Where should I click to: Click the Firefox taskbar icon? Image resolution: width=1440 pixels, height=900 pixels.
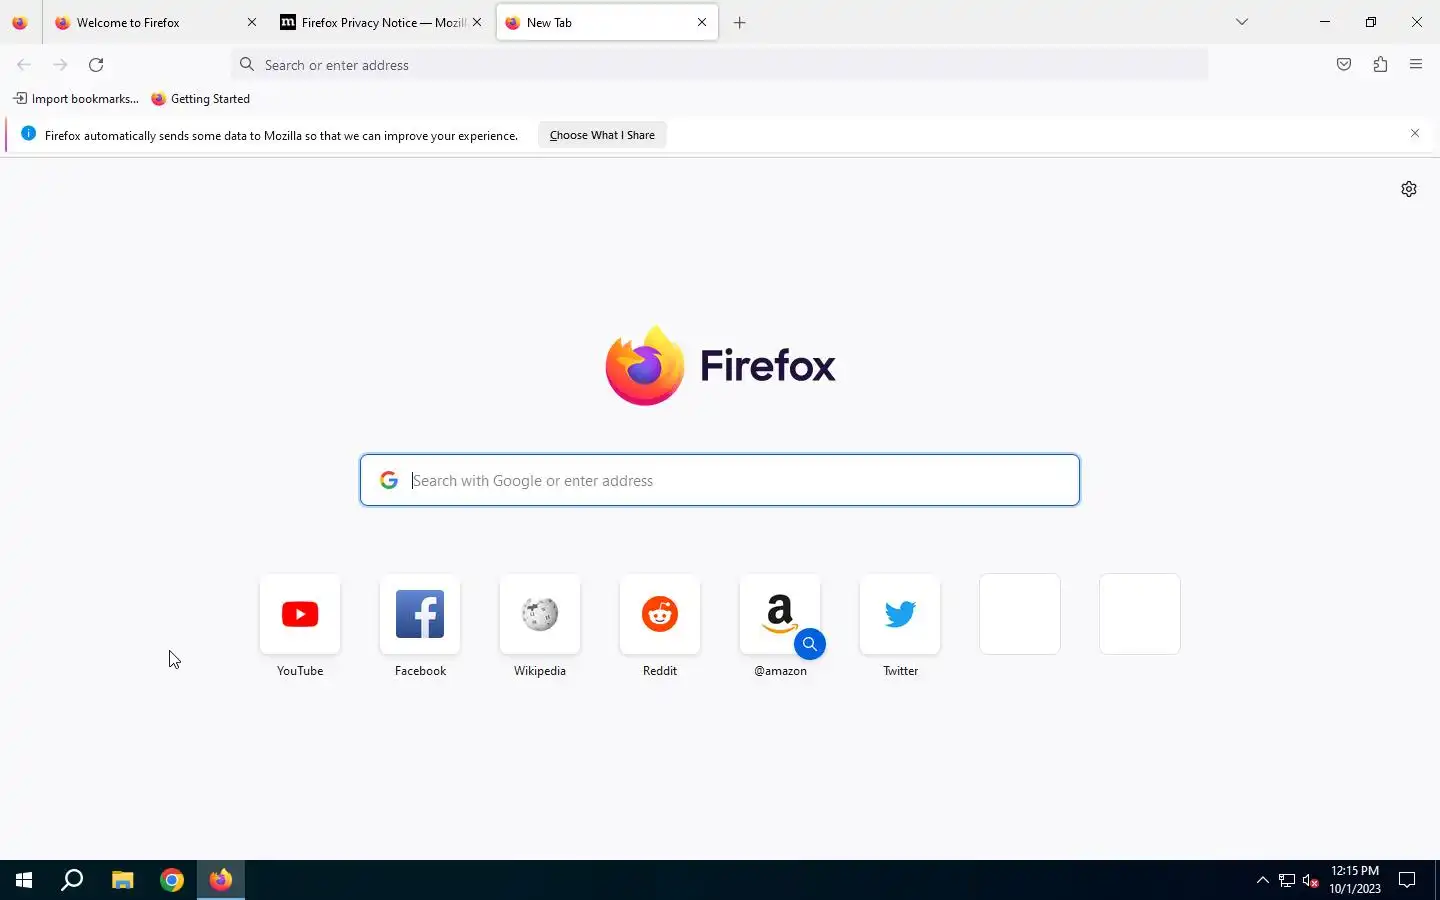[x=221, y=880]
